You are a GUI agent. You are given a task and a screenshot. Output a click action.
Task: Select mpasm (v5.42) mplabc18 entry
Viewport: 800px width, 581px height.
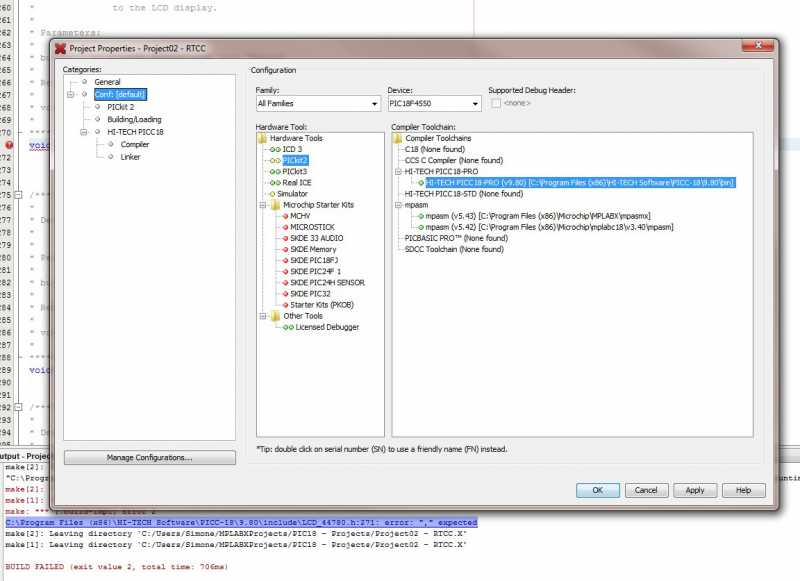tap(549, 227)
